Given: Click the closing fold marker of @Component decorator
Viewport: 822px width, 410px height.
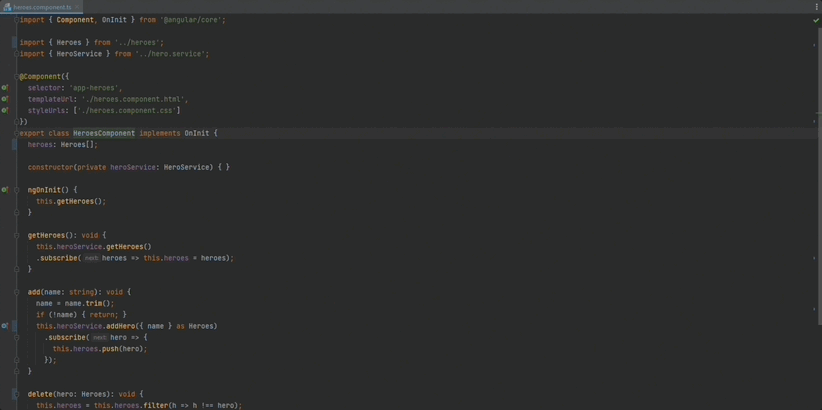Looking at the screenshot, I should [16, 122].
